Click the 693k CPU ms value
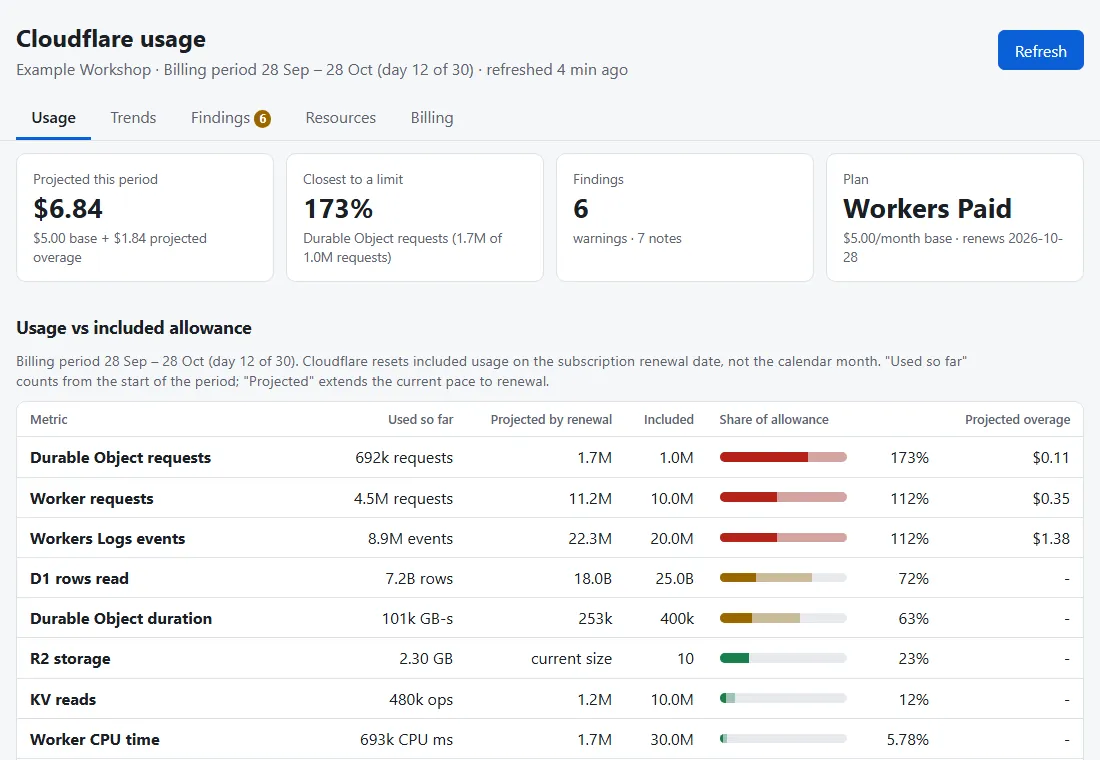The width and height of the screenshot is (1100, 760). click(x=406, y=739)
